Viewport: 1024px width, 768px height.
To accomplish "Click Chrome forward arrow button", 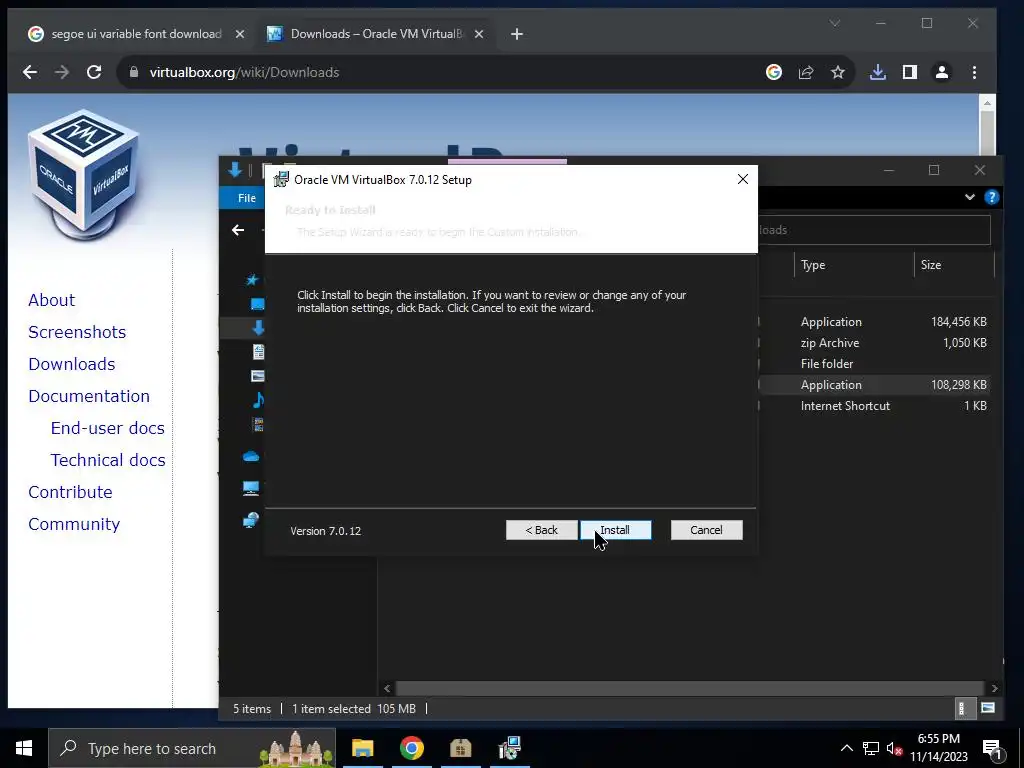I will (x=62, y=72).
